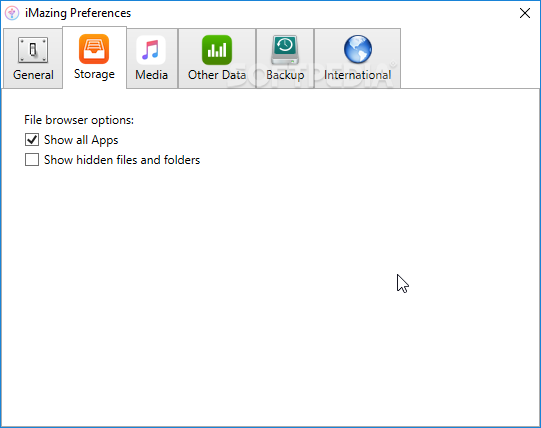Switch to the General tab label
Screen dimensions: 541x428
[33, 75]
